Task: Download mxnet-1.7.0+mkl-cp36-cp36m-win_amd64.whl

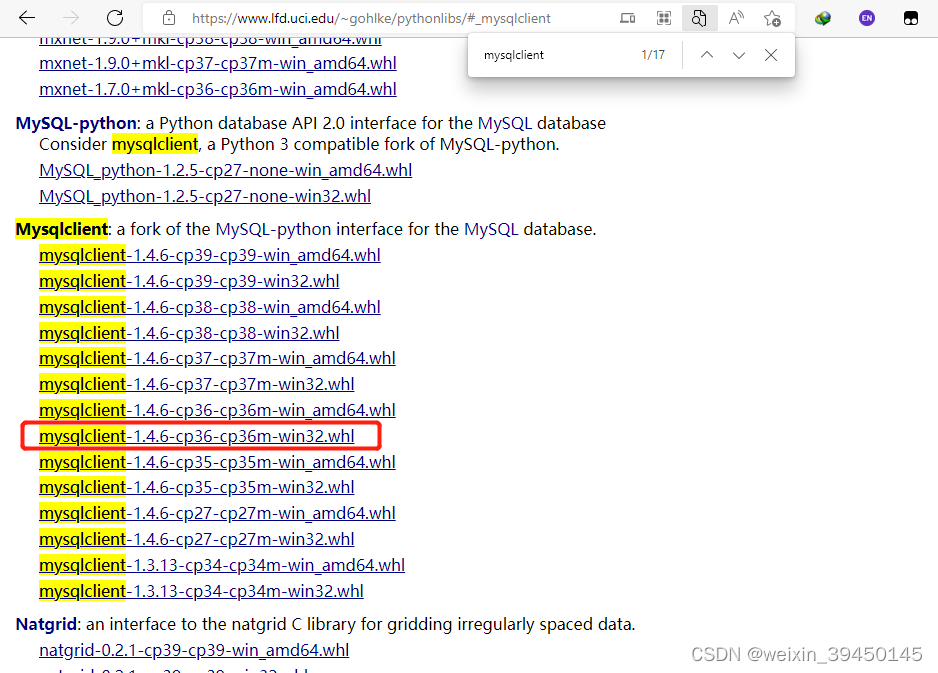Action: click(x=218, y=89)
